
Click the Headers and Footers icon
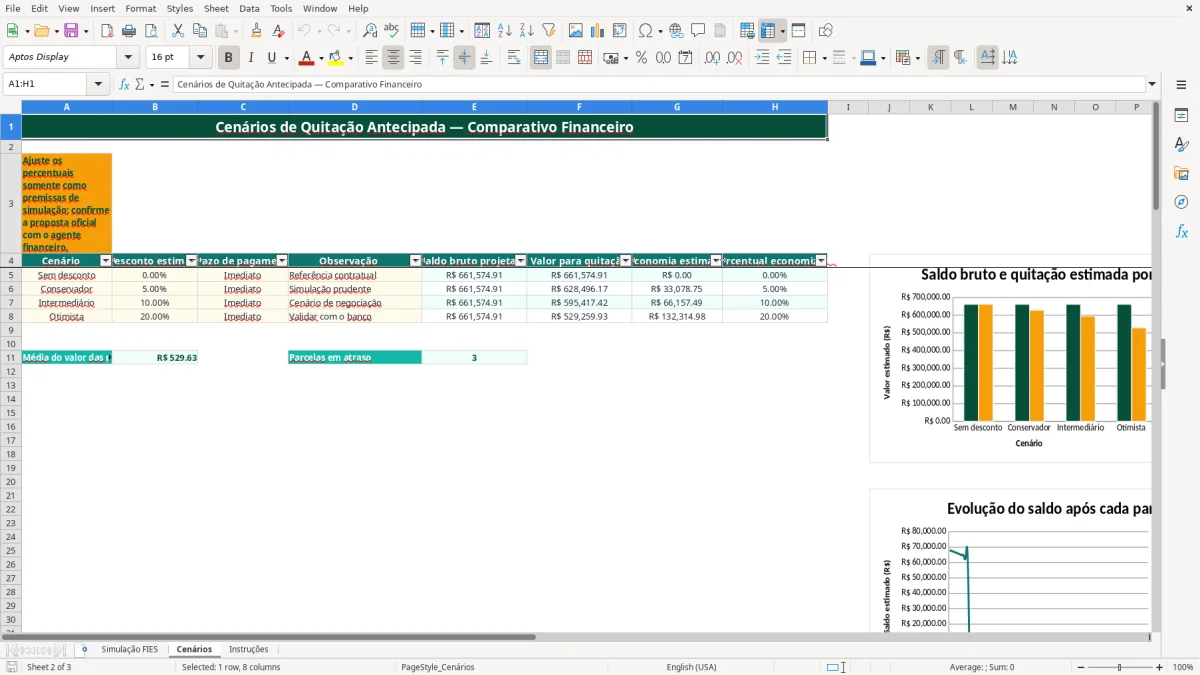(720, 31)
